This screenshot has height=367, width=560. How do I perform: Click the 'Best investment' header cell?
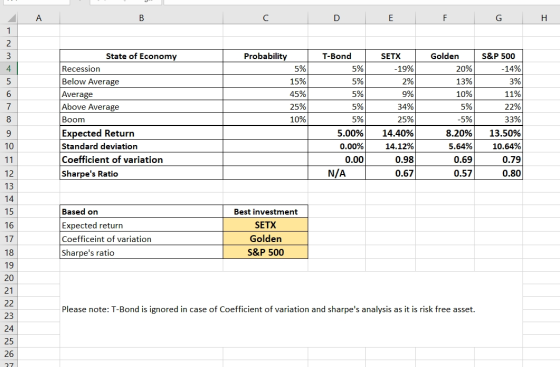(x=265, y=212)
